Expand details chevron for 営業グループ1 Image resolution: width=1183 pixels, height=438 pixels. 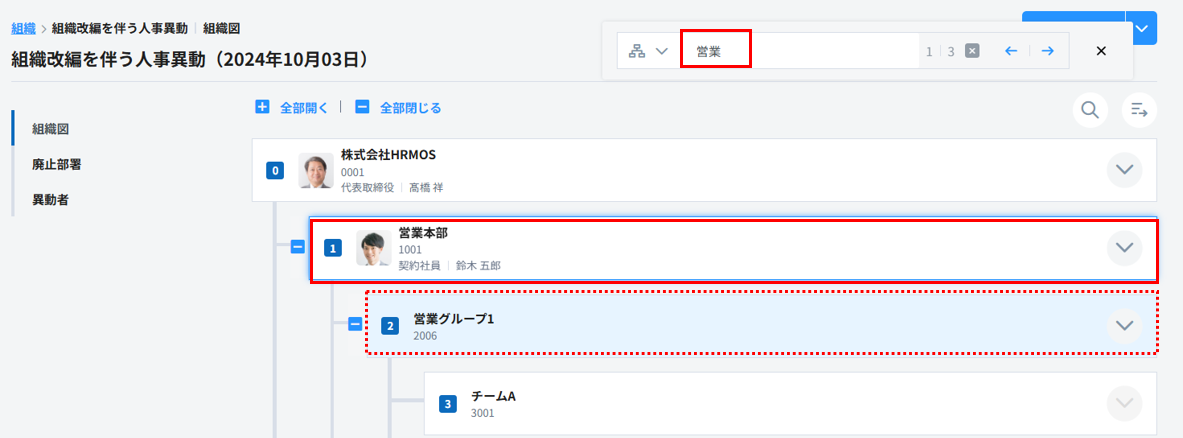[1125, 325]
